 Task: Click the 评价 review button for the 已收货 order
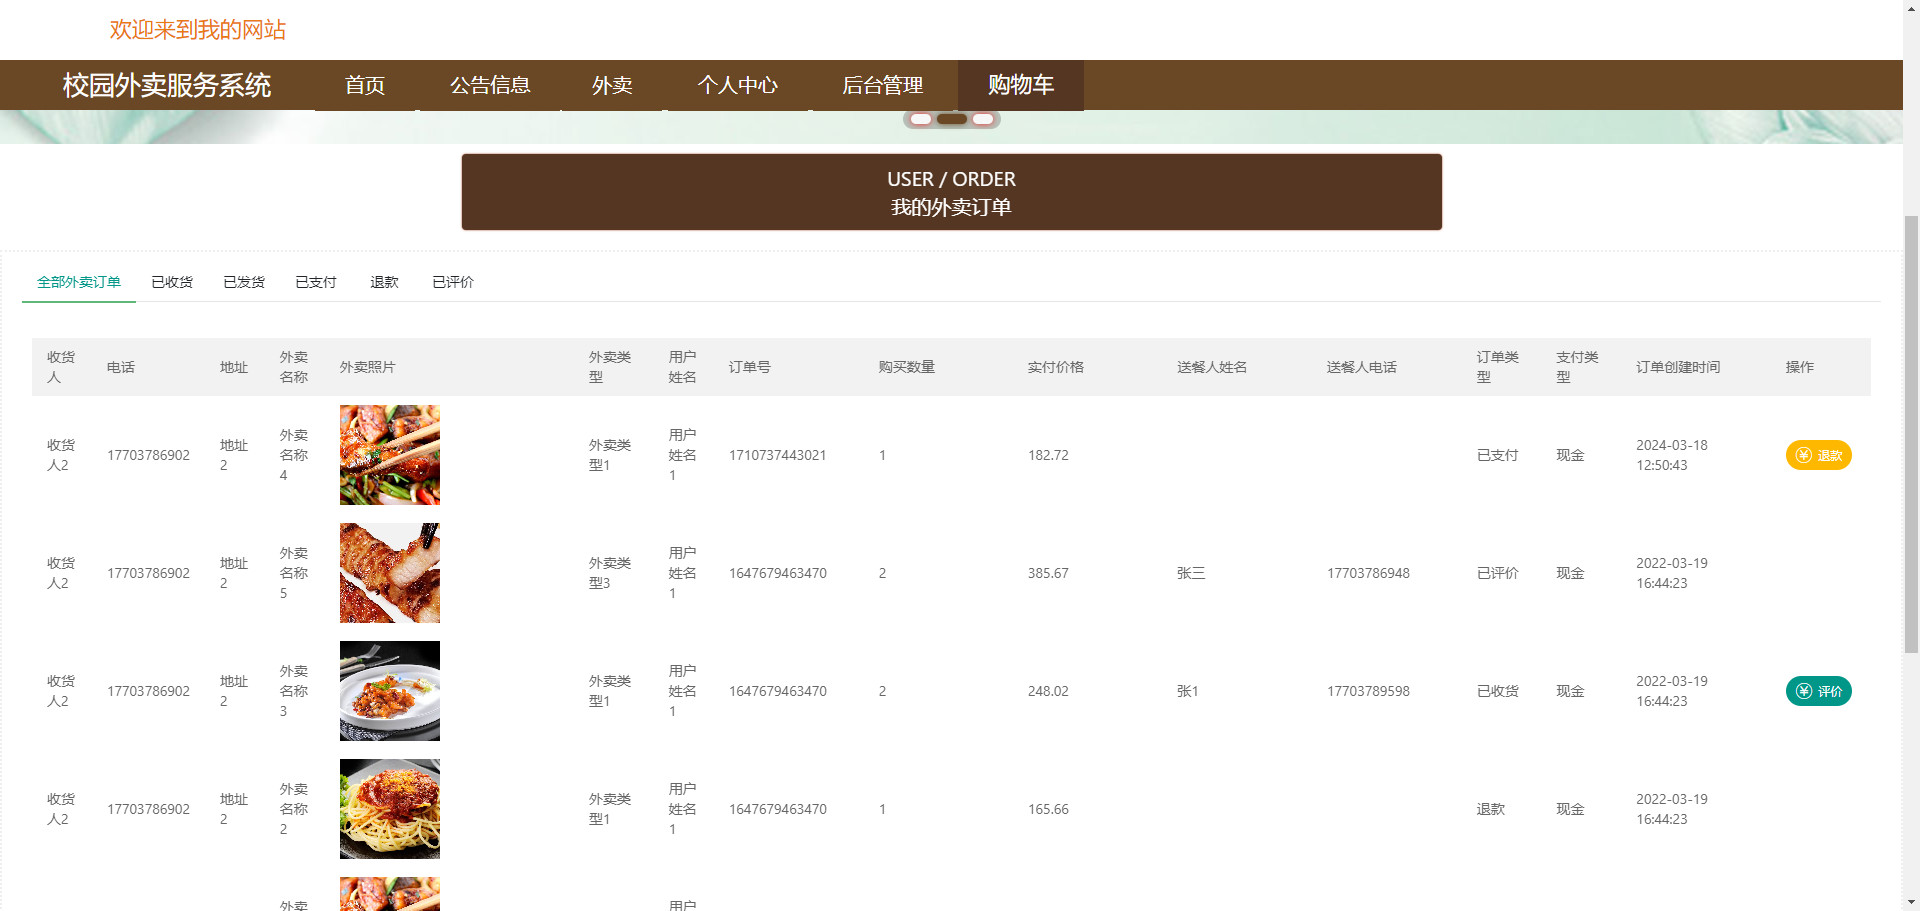(x=1818, y=691)
